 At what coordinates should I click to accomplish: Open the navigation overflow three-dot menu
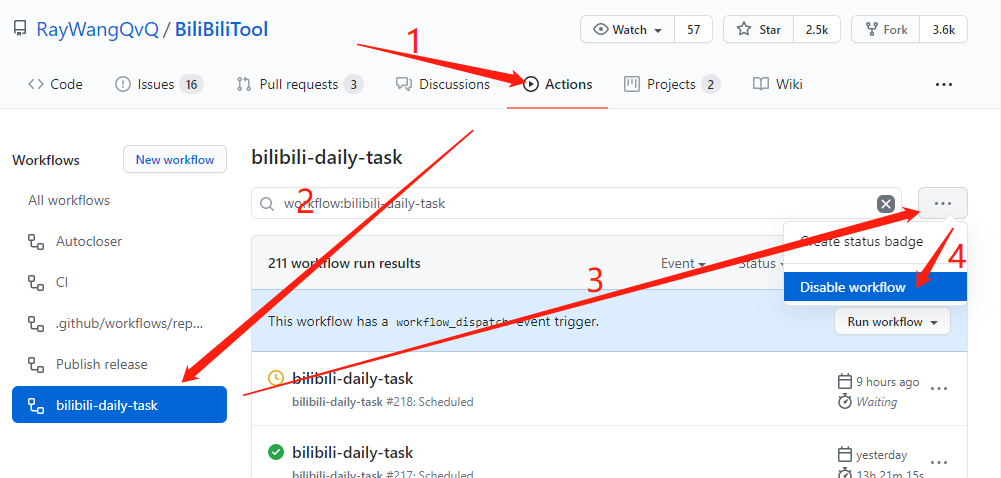click(x=943, y=85)
